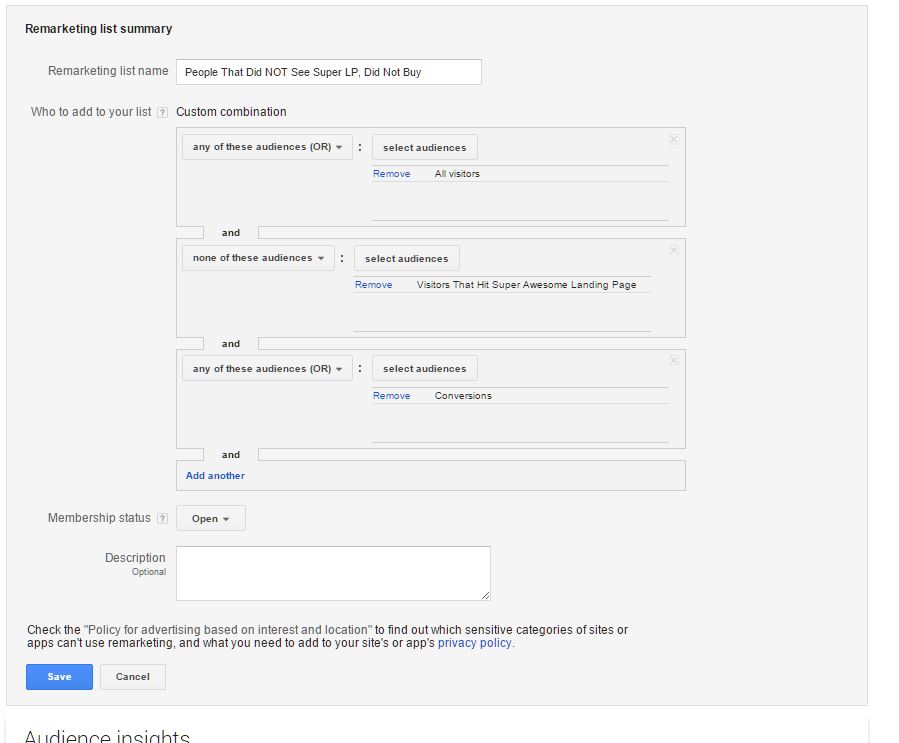Save the remarketing list
899x743 pixels.
(59, 676)
